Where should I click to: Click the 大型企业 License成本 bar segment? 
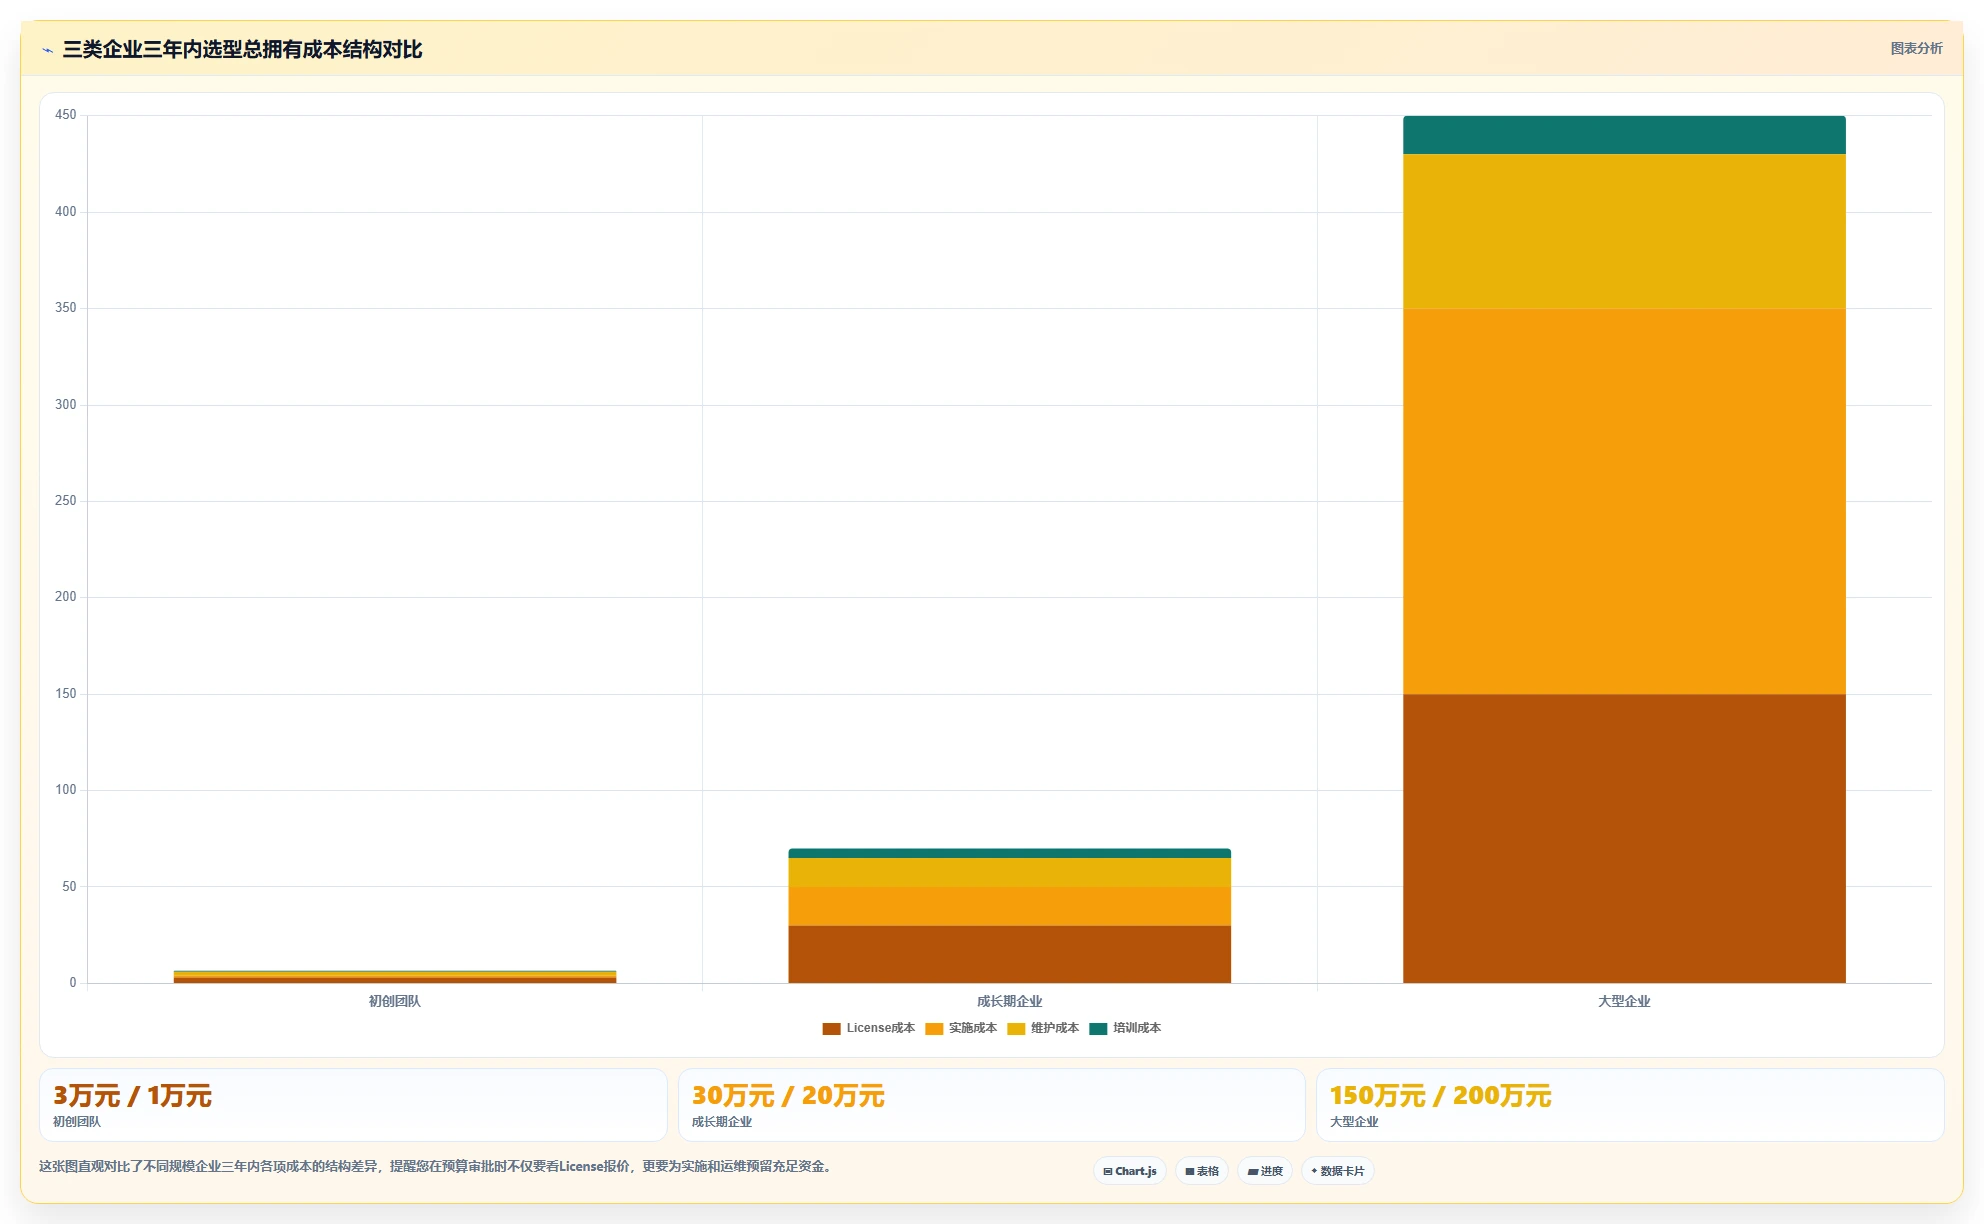pos(1624,838)
